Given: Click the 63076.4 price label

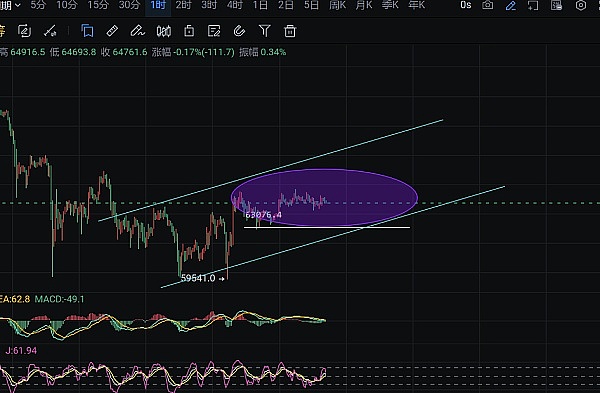Looking at the screenshot, I should (263, 215).
